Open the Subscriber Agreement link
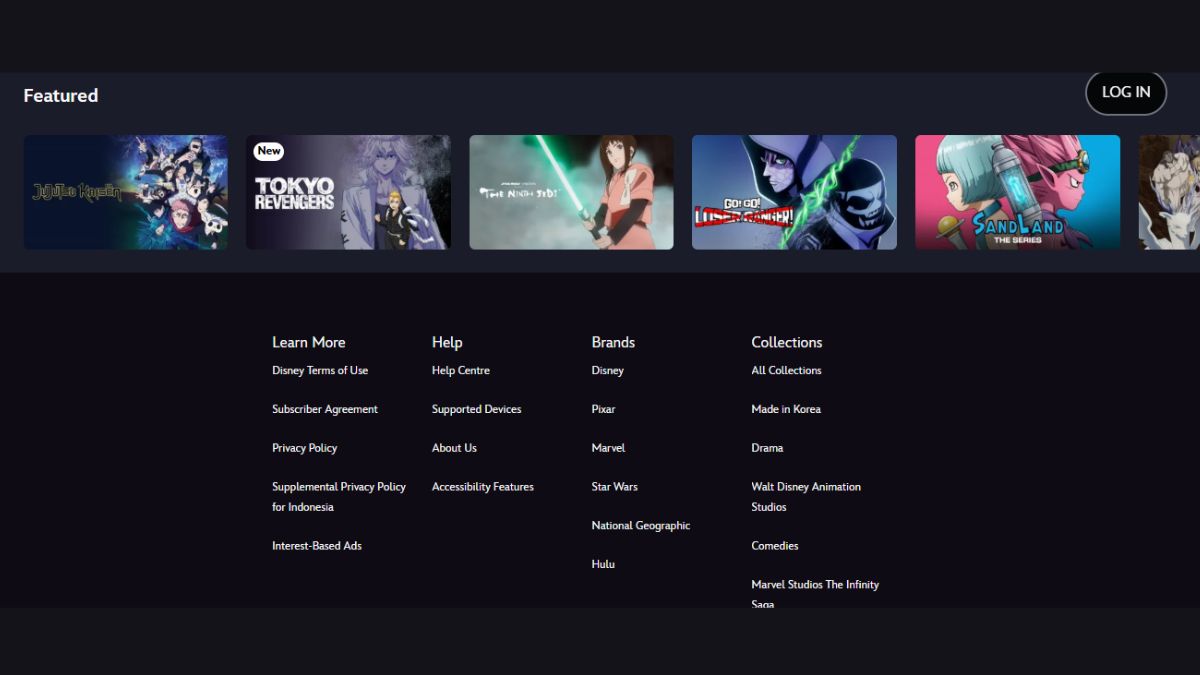1200x675 pixels. 325,410
